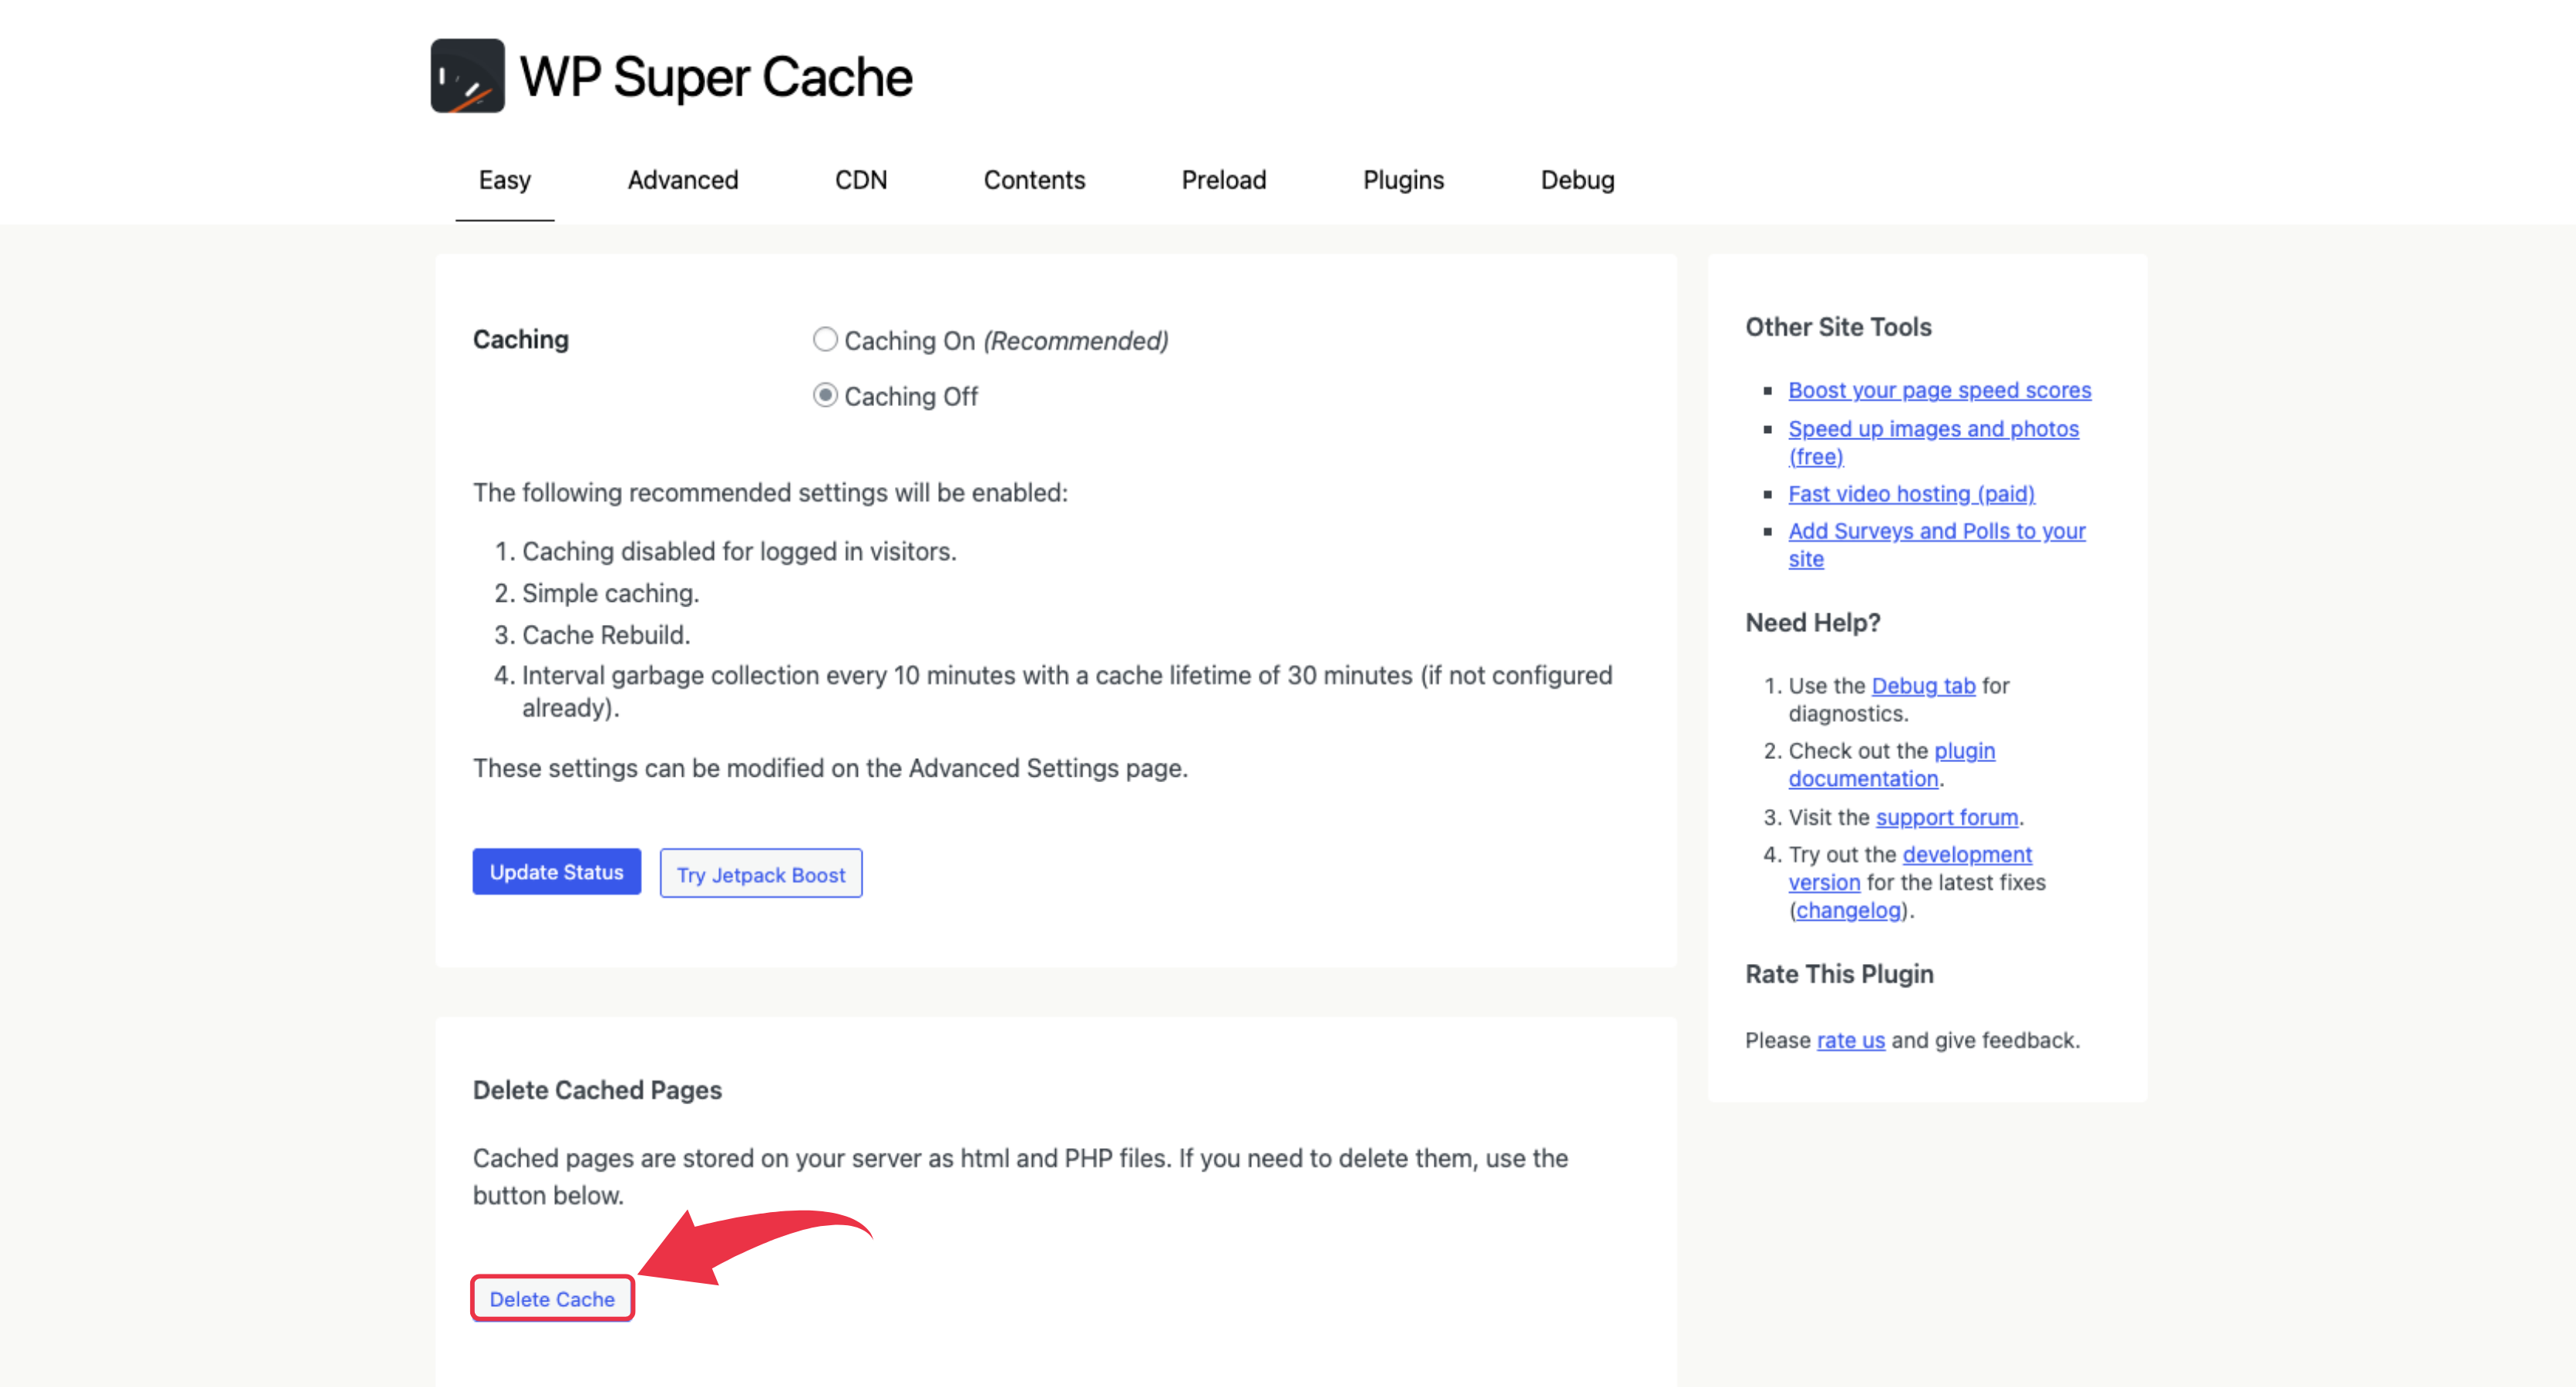Image resolution: width=2576 pixels, height=1387 pixels.
Task: Click the Update Status button
Action: pos(556,871)
